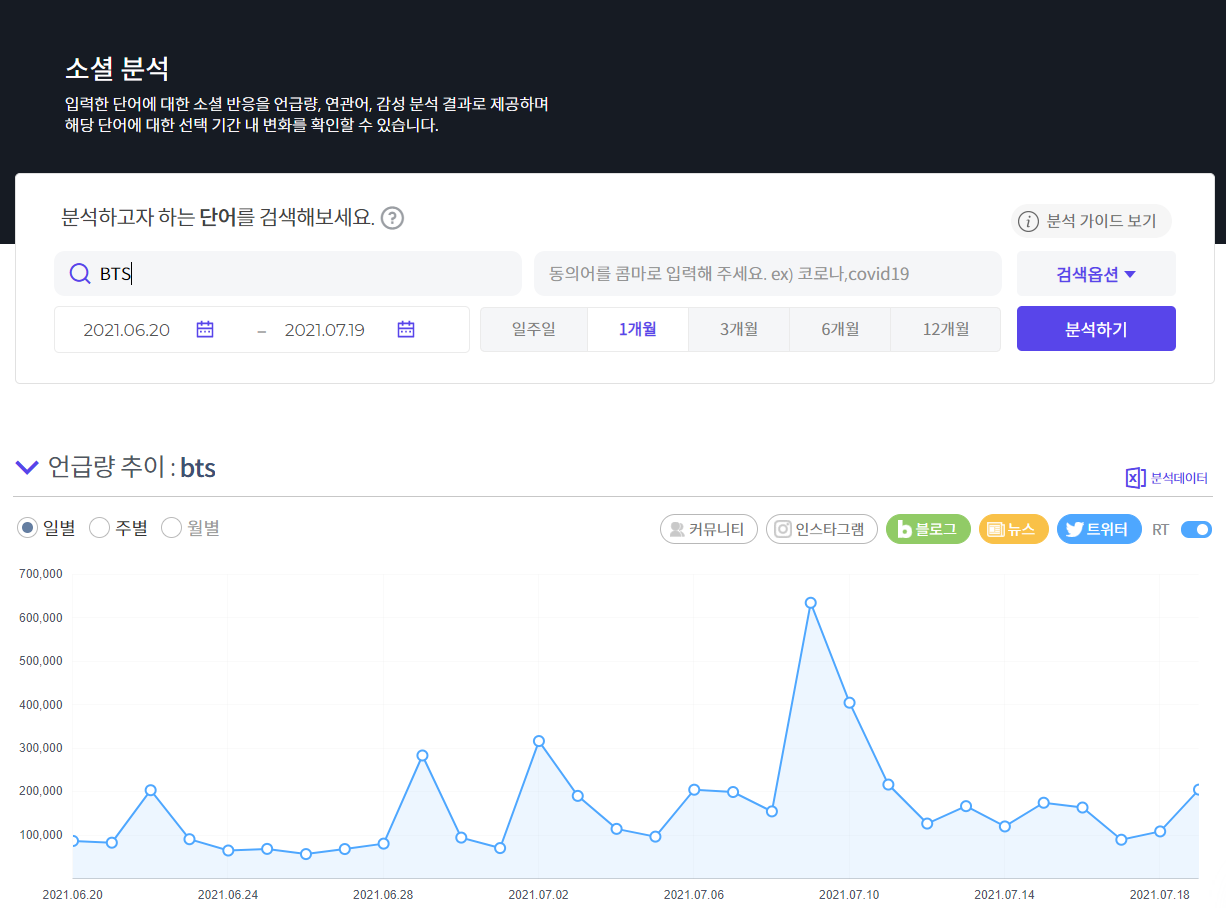
Task: Click the 300,000 y-axis label
Action: 41,748
